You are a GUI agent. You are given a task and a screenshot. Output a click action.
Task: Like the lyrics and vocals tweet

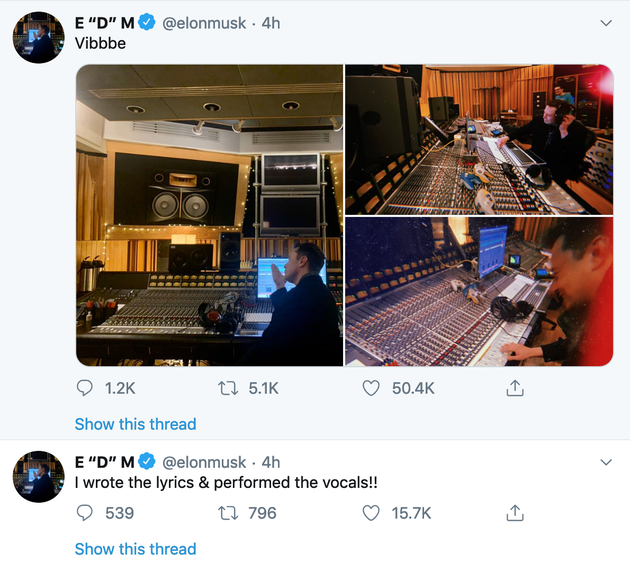pyautogui.click(x=370, y=513)
